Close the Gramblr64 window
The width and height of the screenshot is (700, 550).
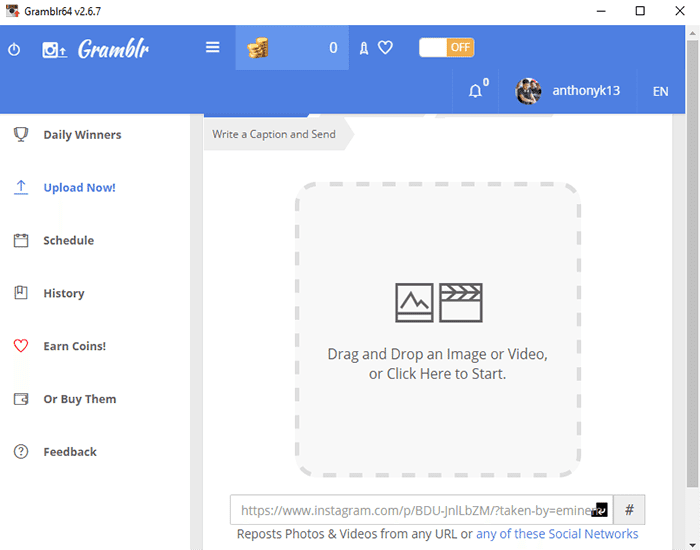pos(679,11)
